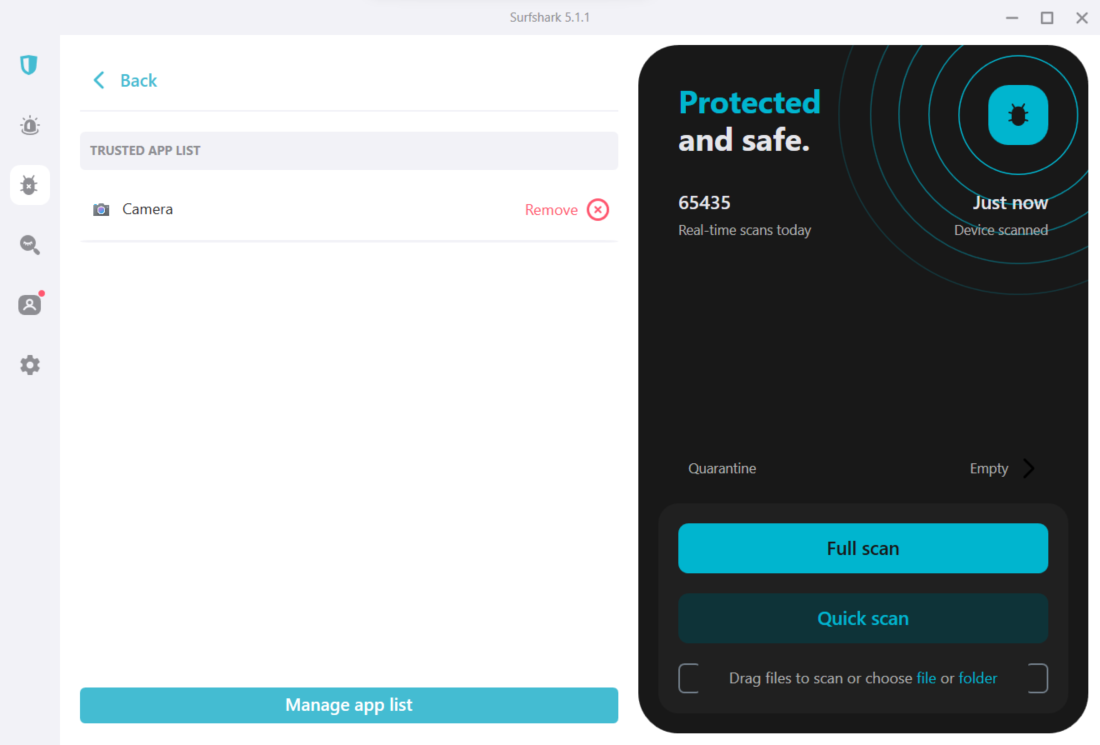
Task: Click the red circled X remove icon
Action: pyautogui.click(x=598, y=210)
